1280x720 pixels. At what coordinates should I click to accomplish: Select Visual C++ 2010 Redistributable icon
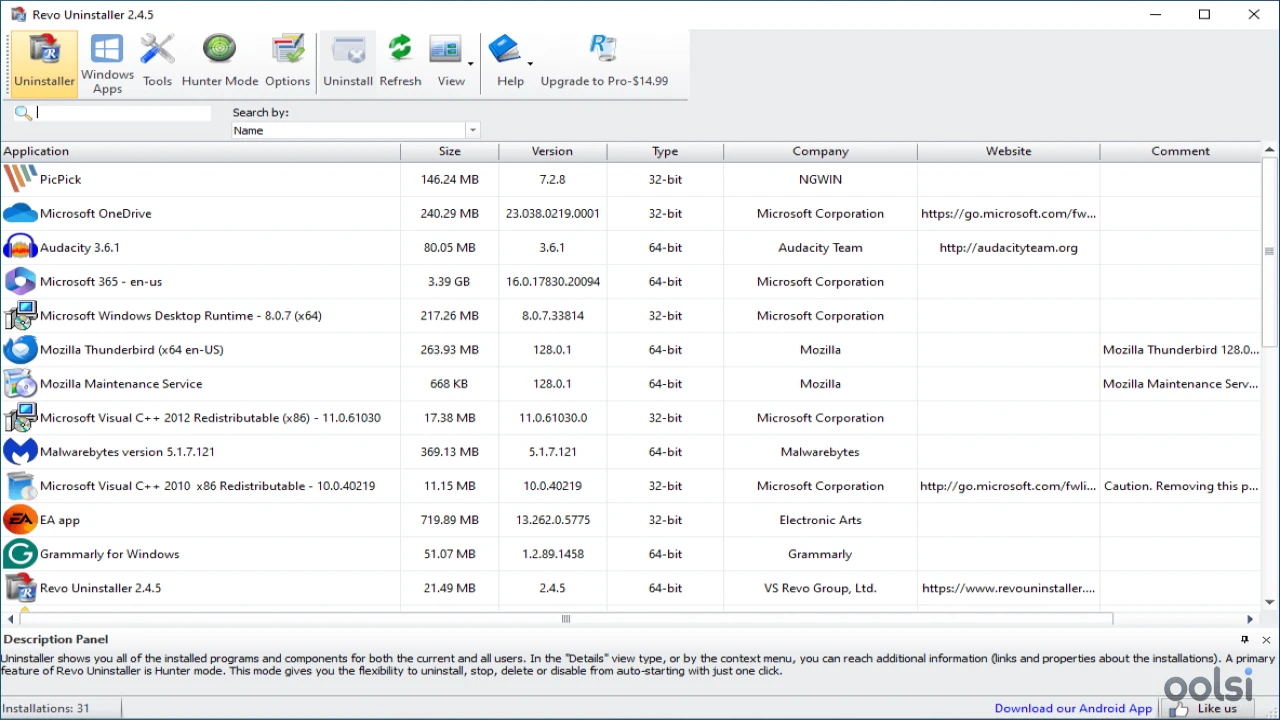[20, 485]
